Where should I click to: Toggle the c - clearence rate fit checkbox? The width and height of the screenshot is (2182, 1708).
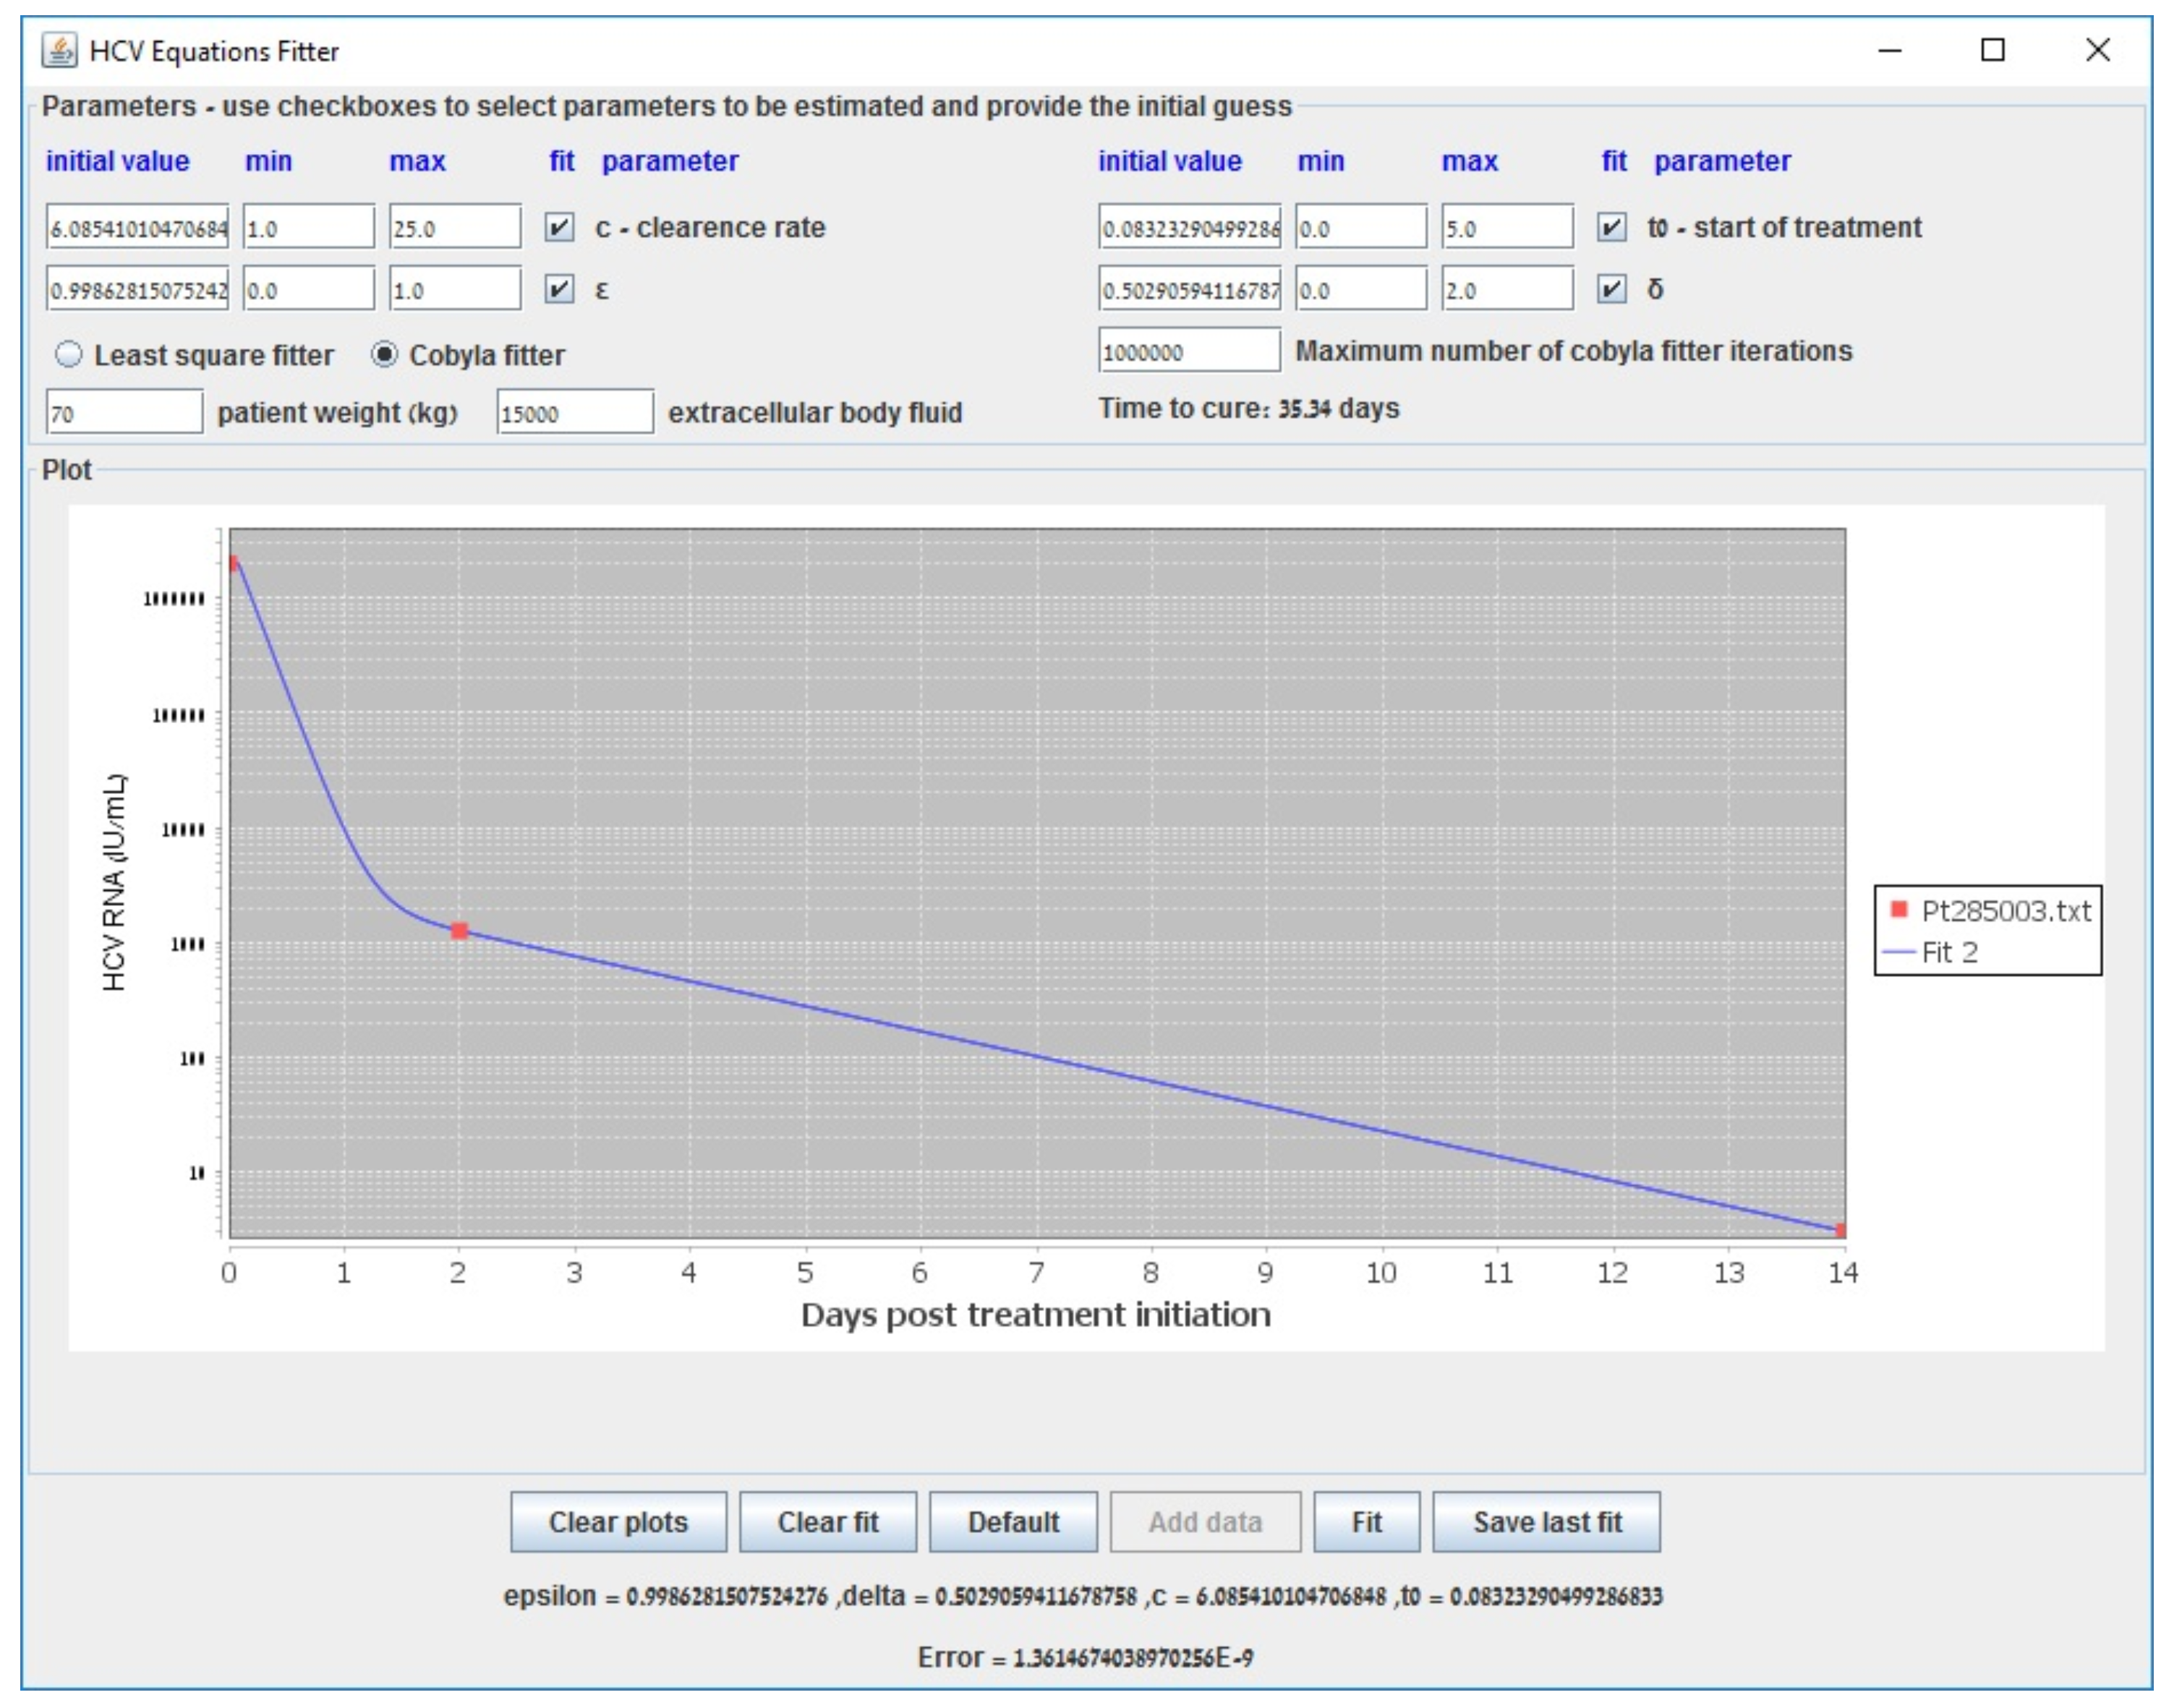(x=559, y=228)
